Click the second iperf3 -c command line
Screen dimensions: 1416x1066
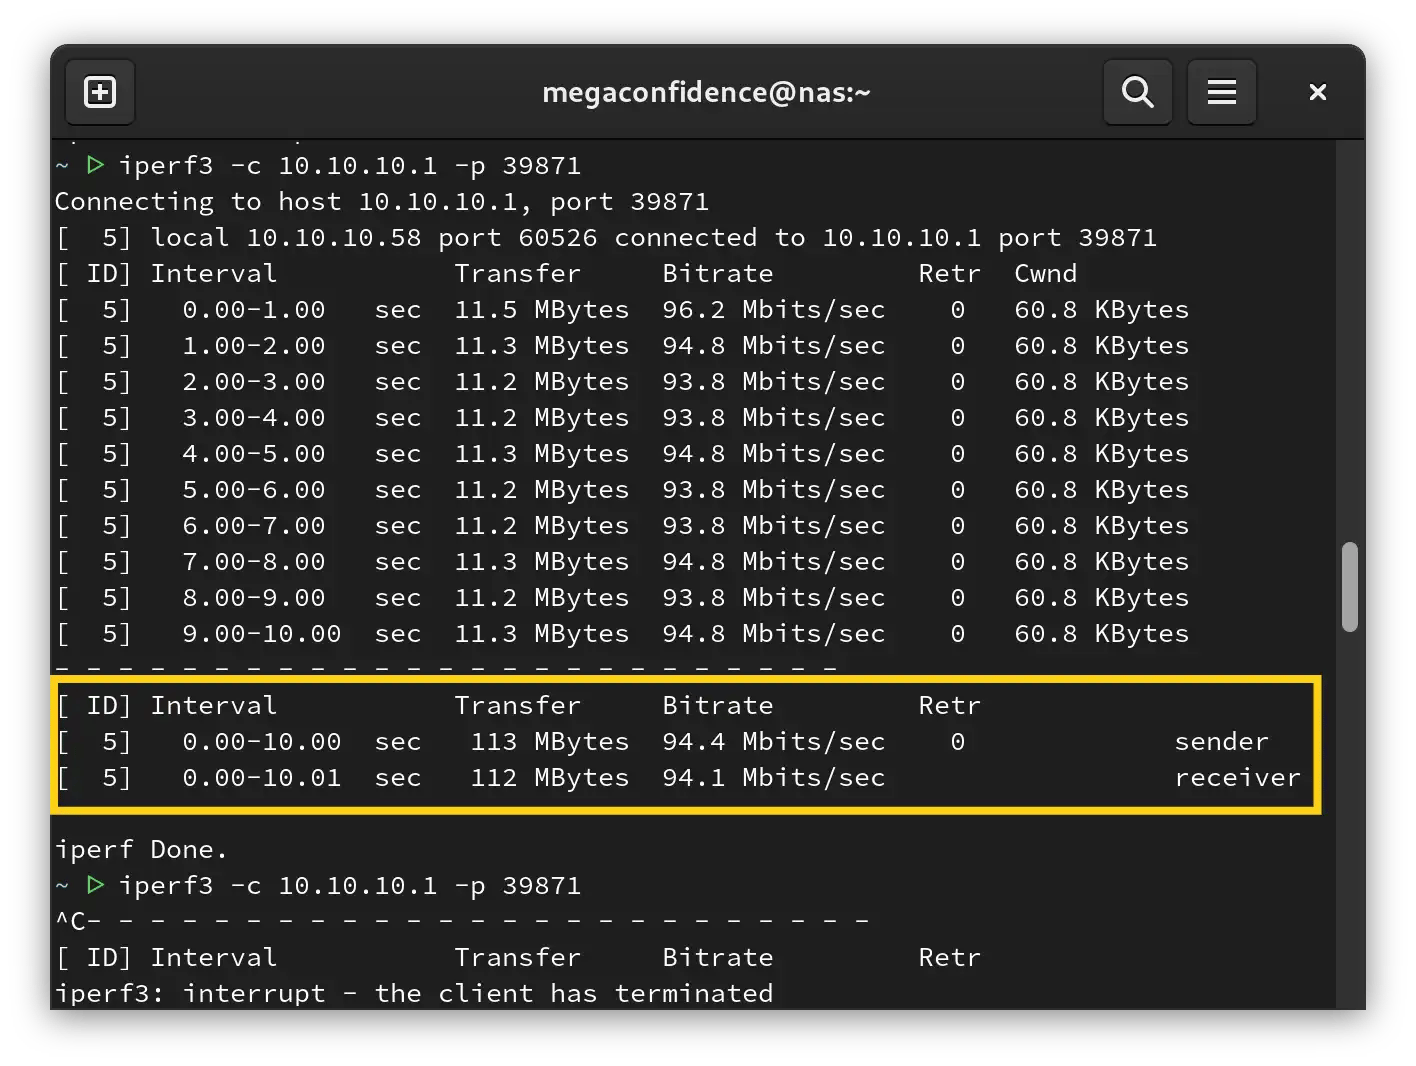[x=318, y=885]
